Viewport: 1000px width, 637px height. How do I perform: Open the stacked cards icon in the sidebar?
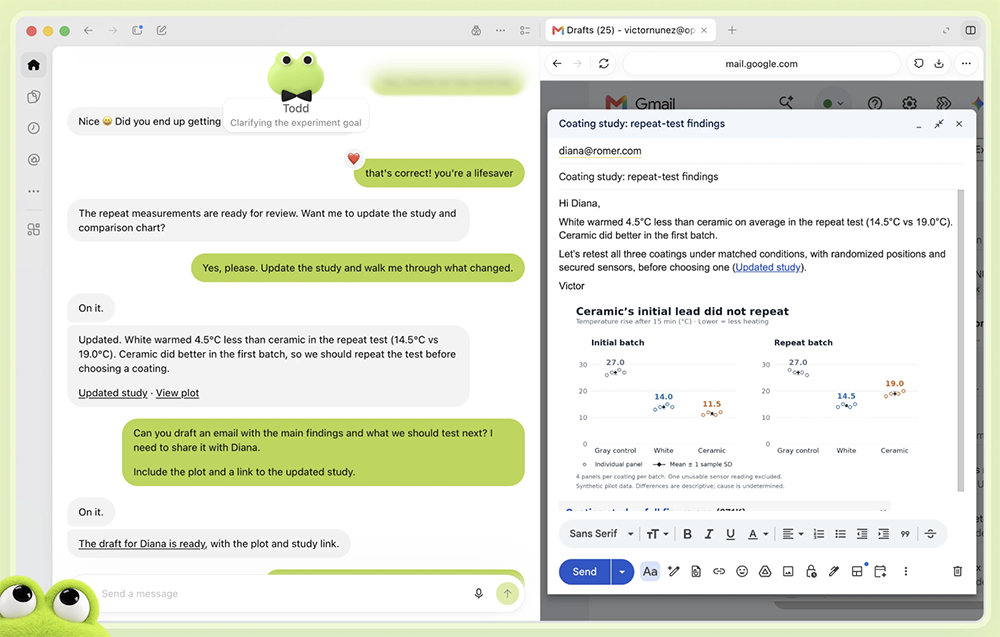pyautogui.click(x=34, y=96)
